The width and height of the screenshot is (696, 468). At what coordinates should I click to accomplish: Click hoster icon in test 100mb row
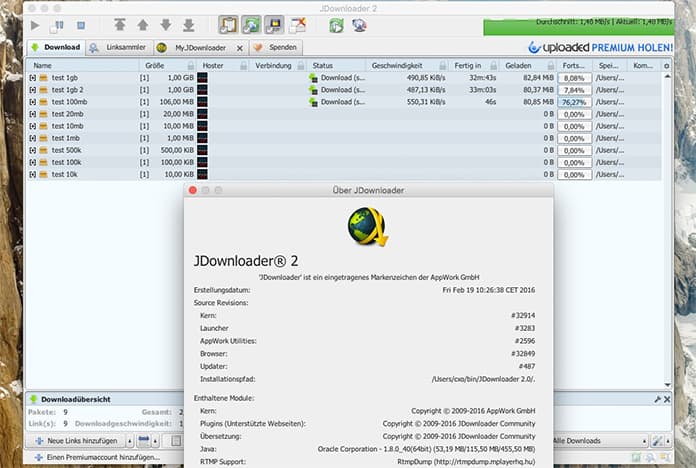pos(202,102)
